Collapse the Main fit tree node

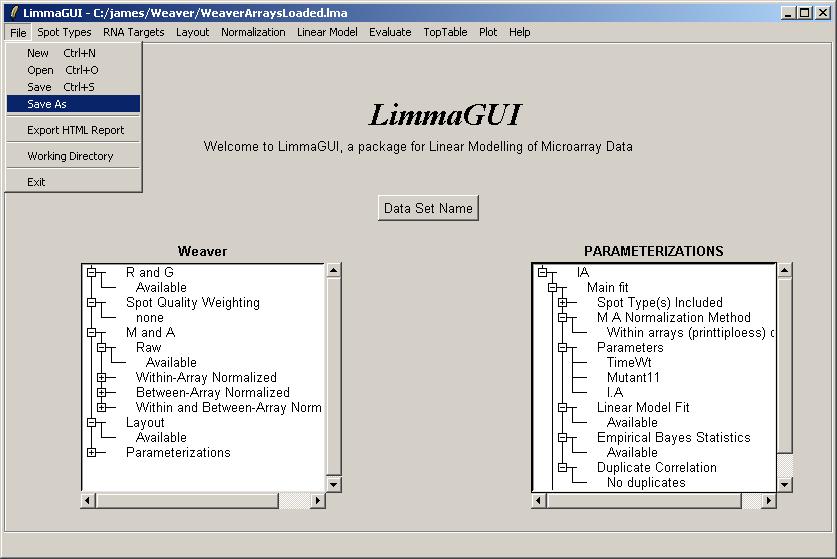pyautogui.click(x=552, y=288)
